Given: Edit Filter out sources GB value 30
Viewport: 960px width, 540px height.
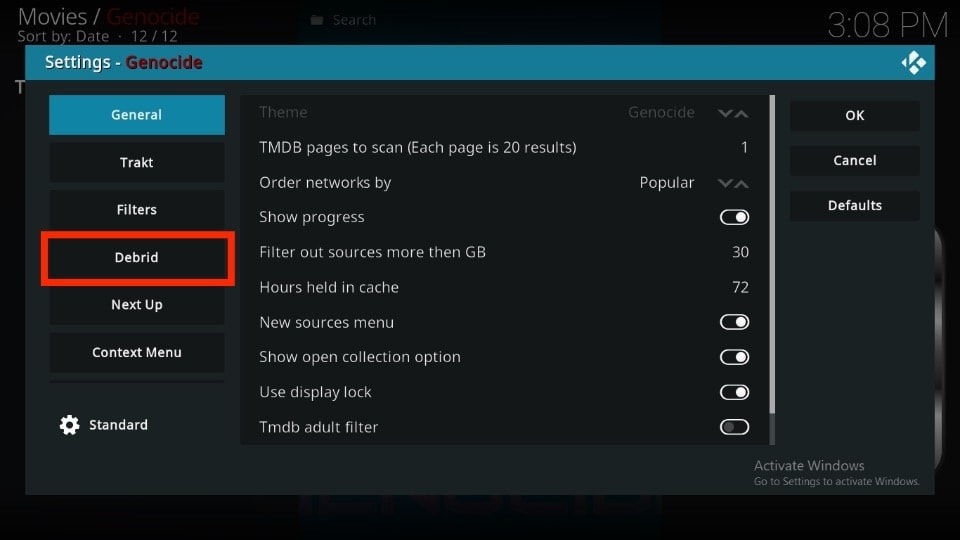Looking at the screenshot, I should (x=740, y=252).
